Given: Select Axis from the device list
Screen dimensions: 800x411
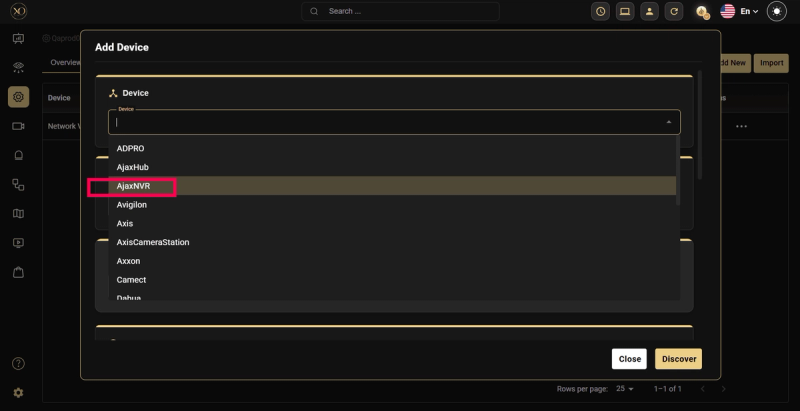Looking at the screenshot, I should click(x=392, y=223).
